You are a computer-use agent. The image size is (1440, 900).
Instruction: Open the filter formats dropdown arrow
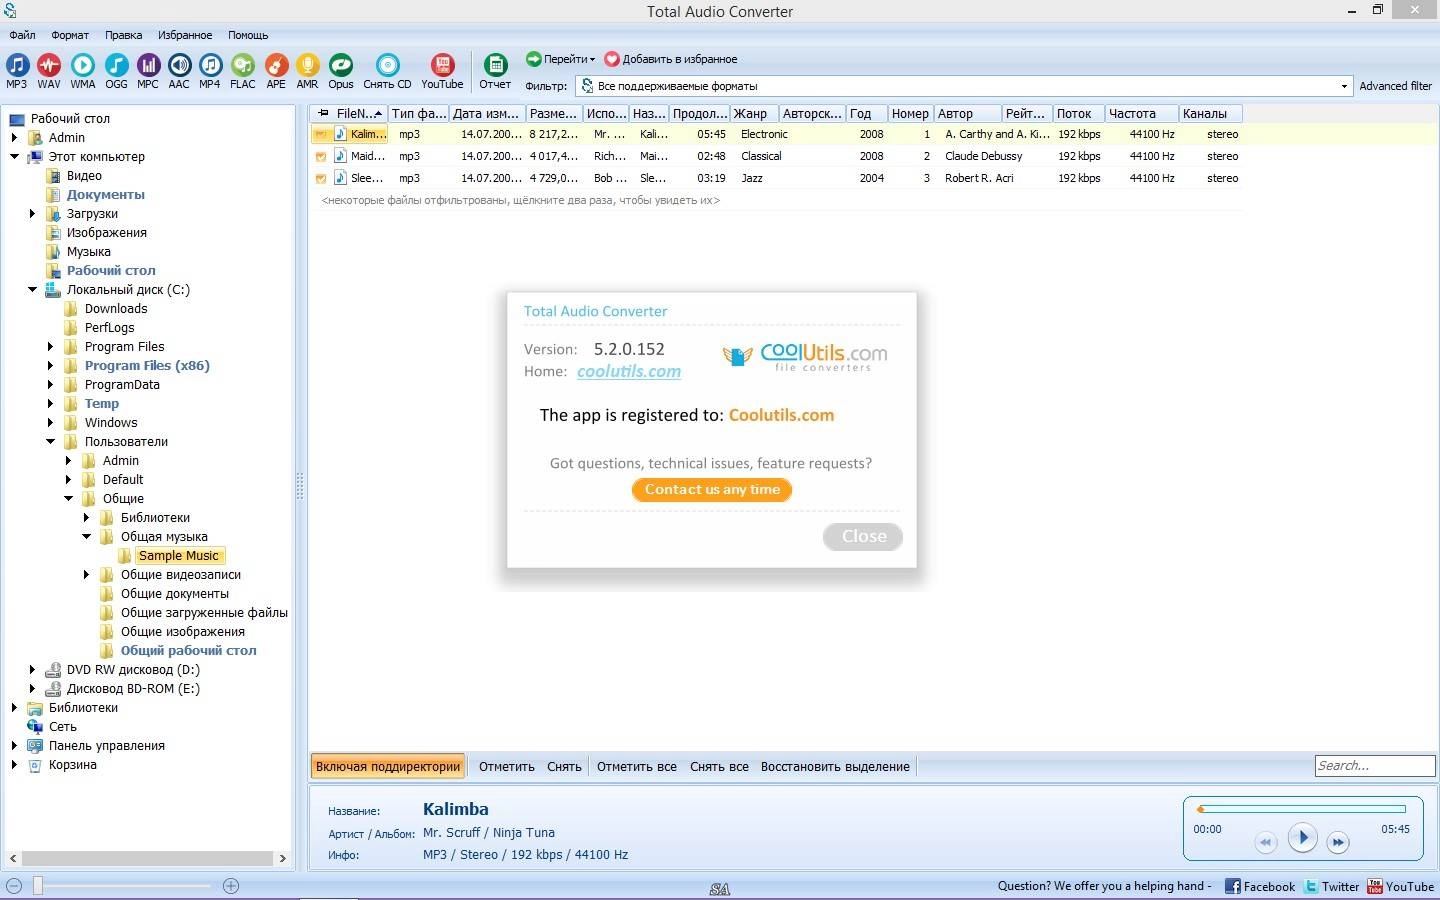click(1344, 86)
